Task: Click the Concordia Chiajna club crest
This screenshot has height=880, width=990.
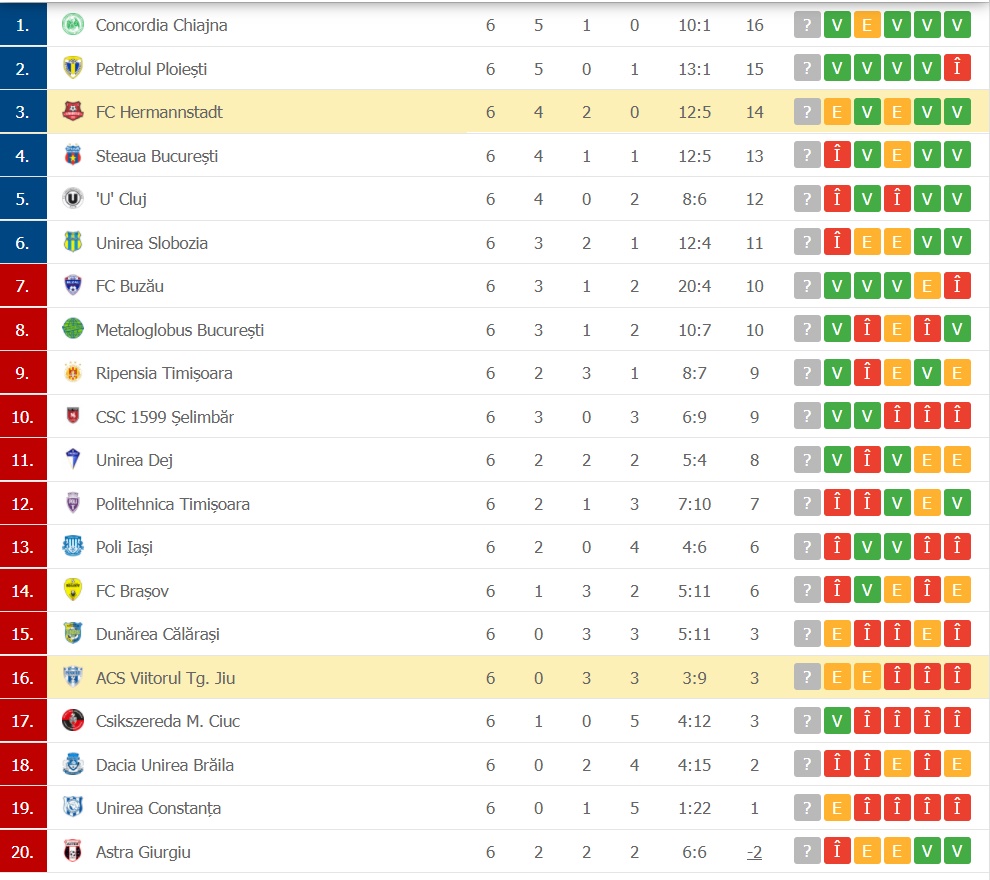Action: tap(73, 25)
